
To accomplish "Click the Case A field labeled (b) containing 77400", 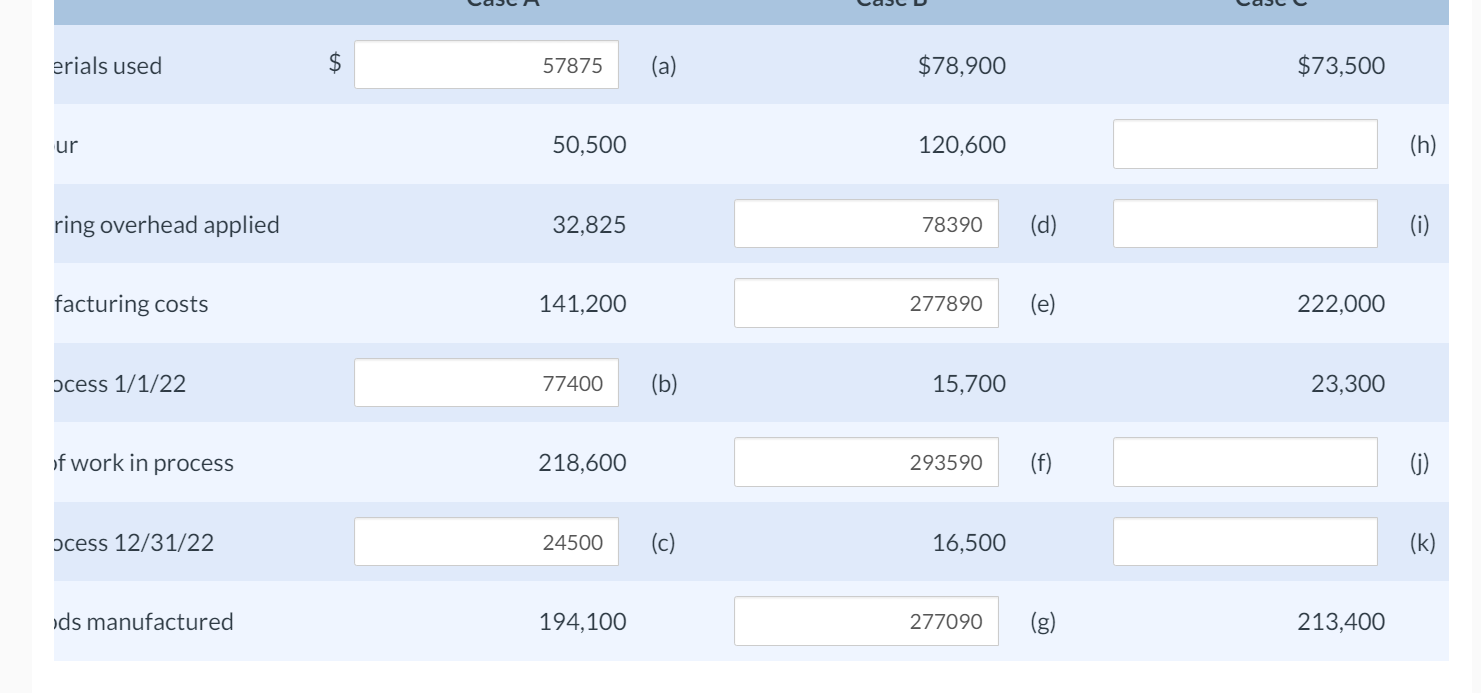I will tap(486, 382).
